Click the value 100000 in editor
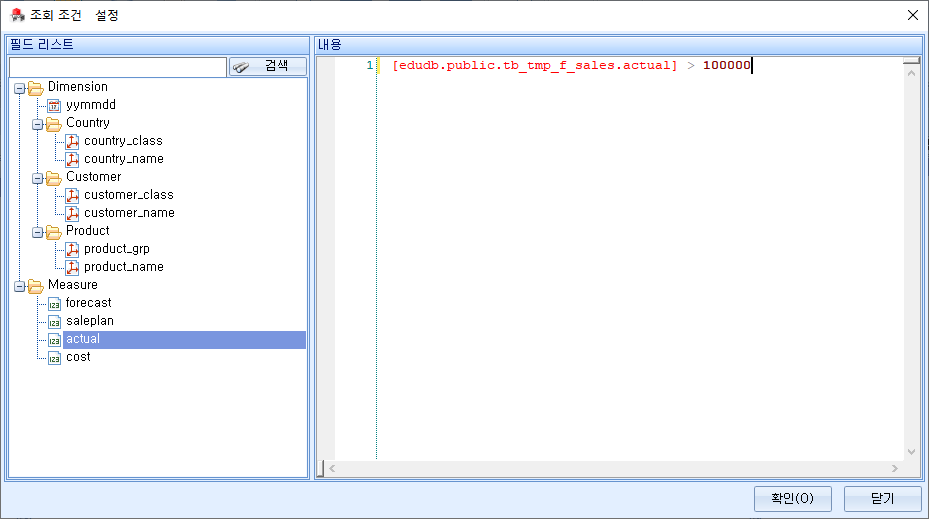Screen dimensions: 929x519 726,65
